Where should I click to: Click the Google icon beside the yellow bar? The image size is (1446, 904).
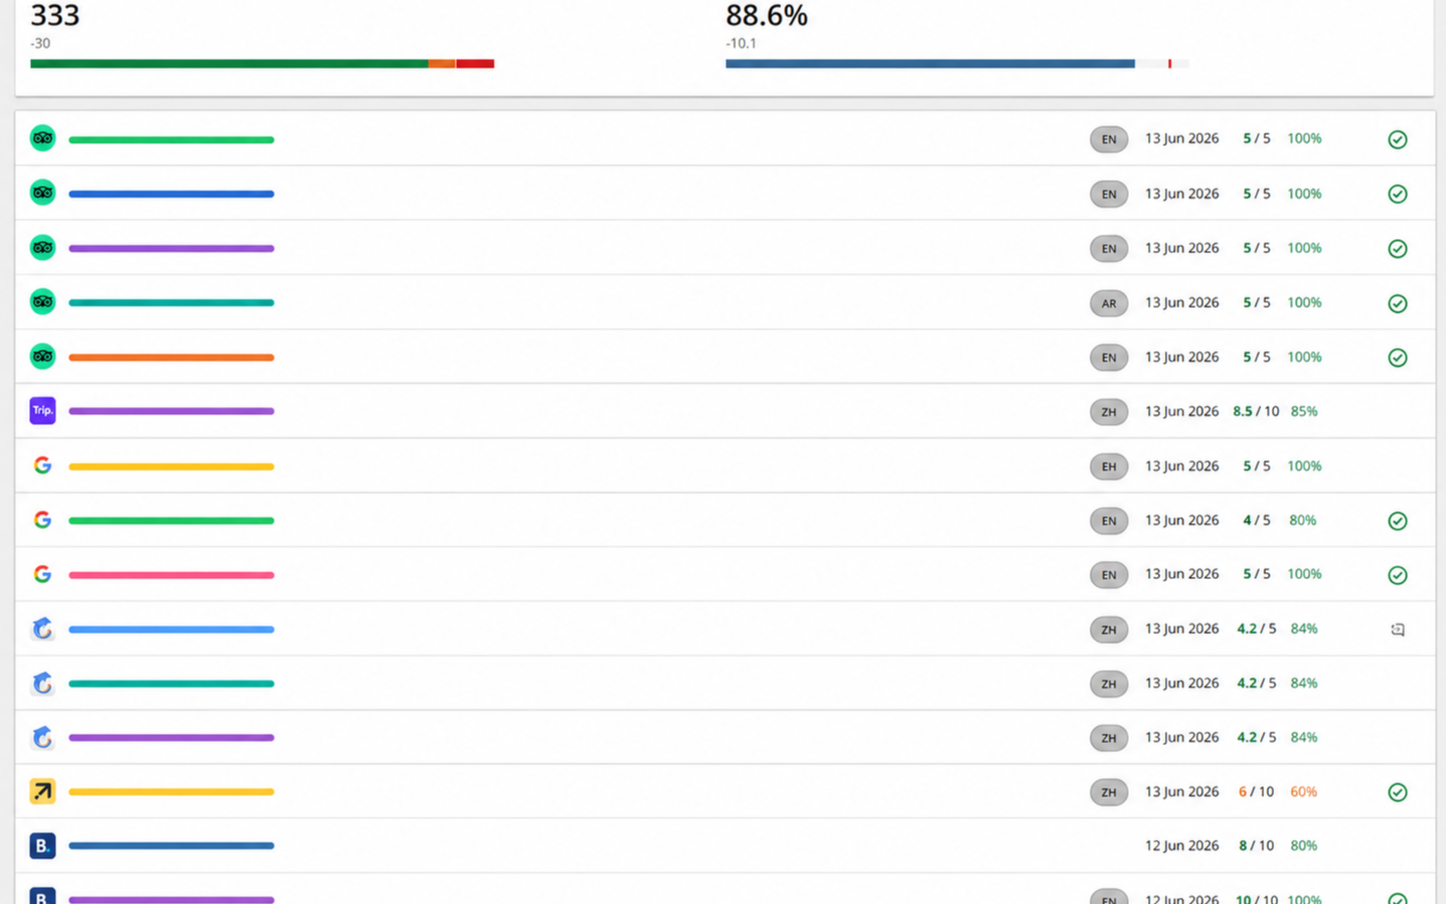[42, 465]
